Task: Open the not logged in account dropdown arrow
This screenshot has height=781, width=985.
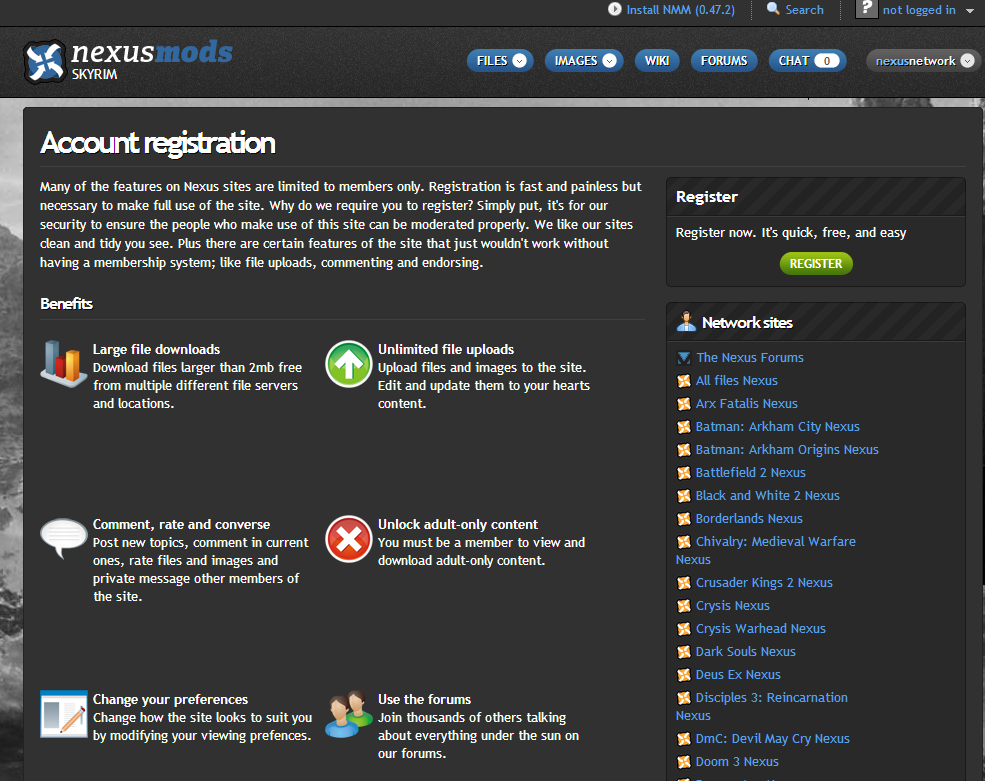Action: click(970, 10)
